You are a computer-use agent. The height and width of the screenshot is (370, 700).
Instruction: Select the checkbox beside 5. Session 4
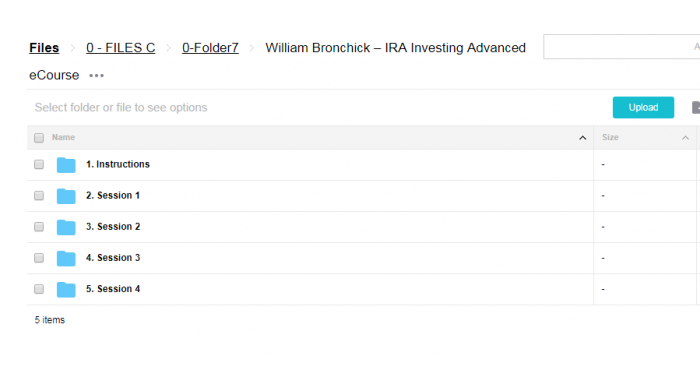pos(39,289)
